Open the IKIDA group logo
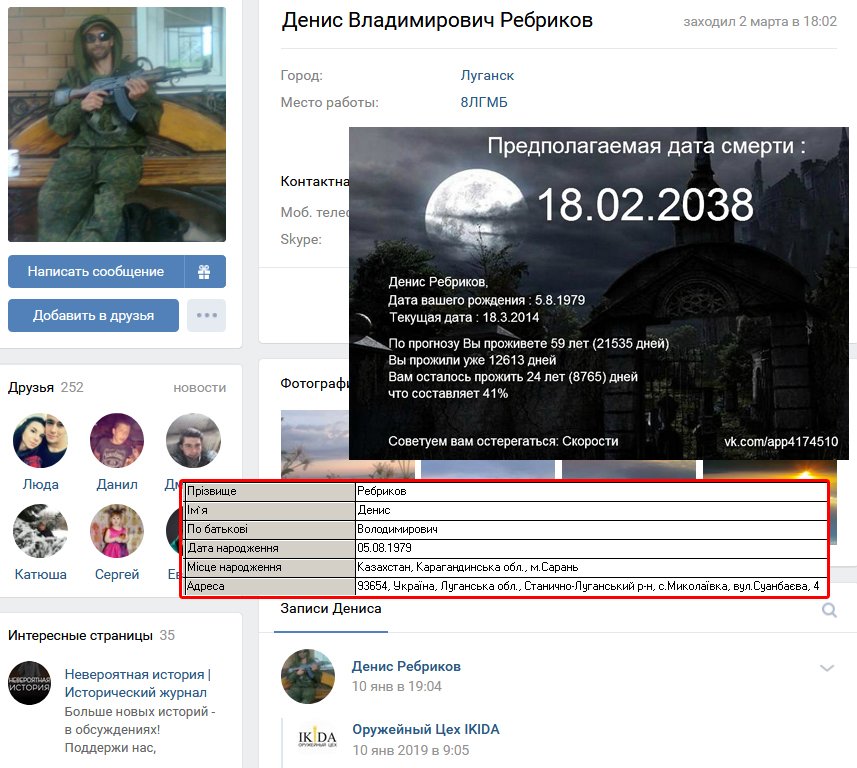This screenshot has width=857, height=768. coord(318,738)
